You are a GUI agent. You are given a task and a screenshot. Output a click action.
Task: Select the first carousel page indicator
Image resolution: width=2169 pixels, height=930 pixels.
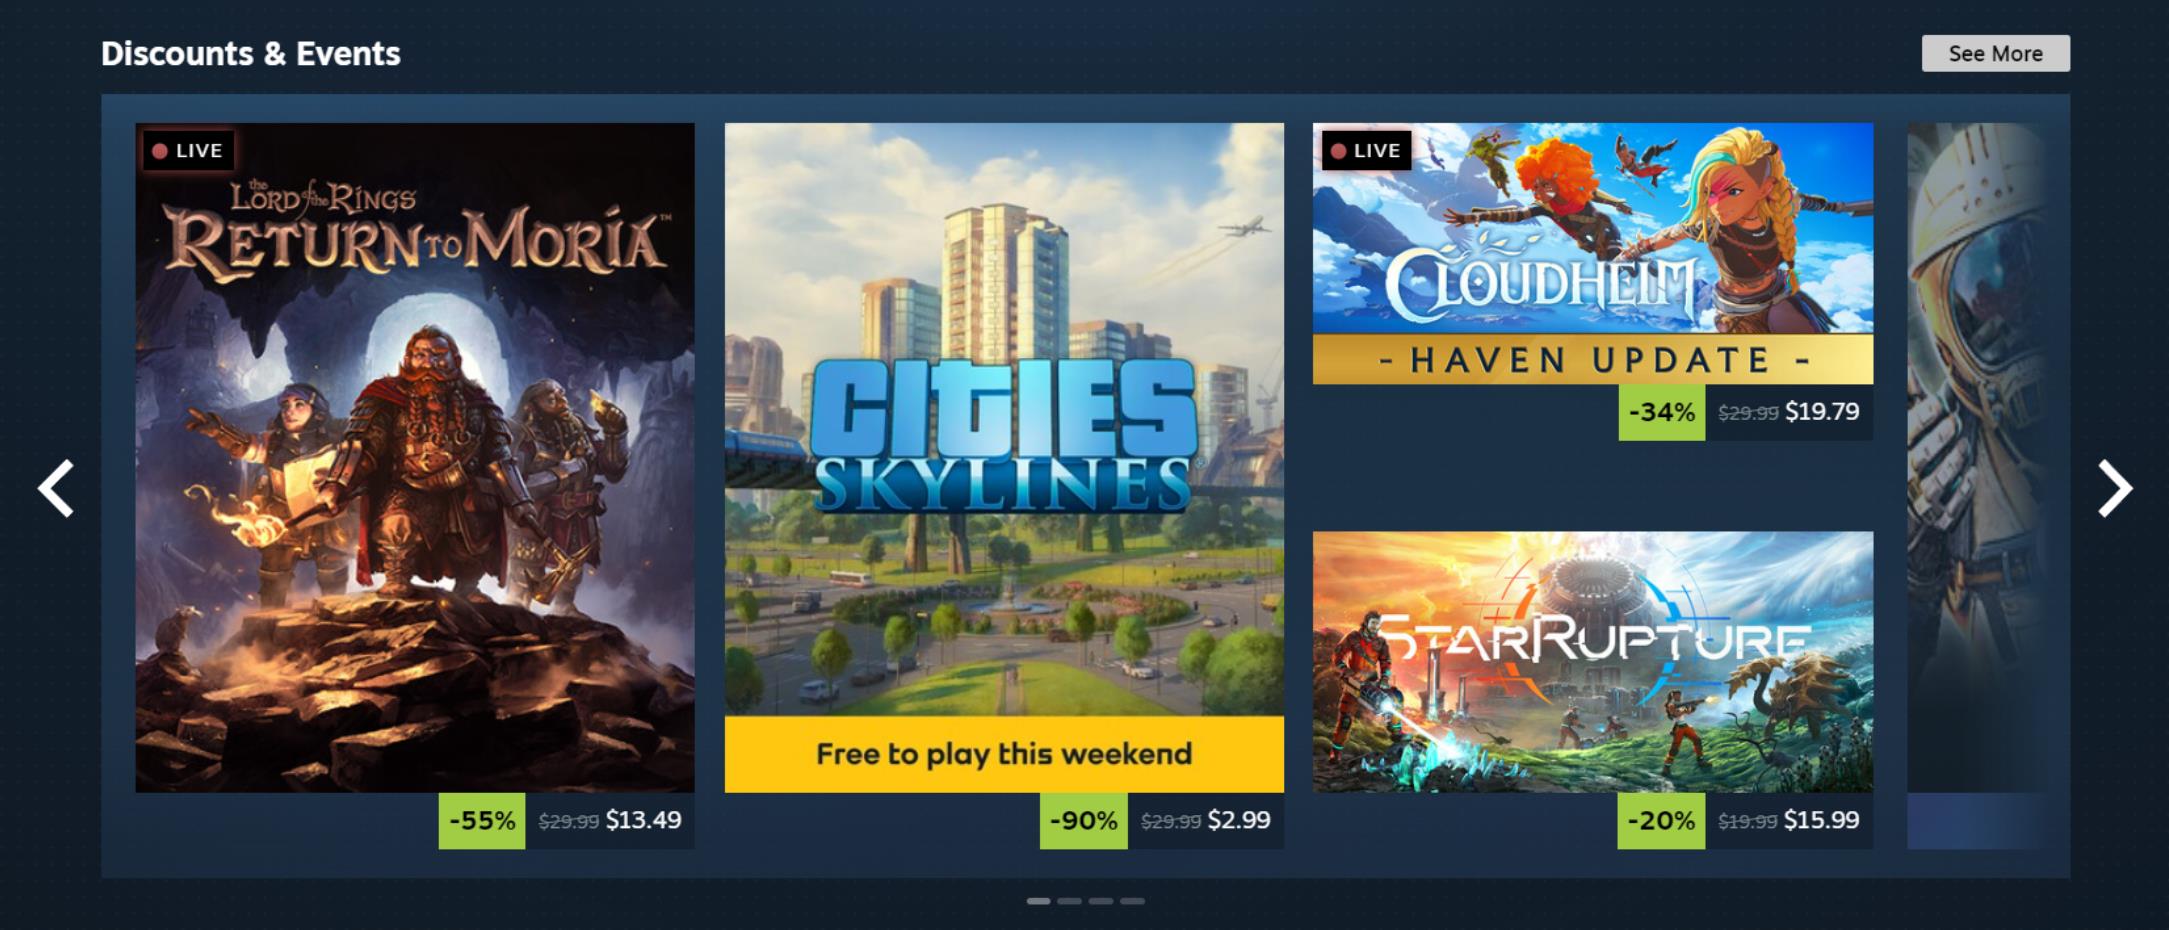click(x=1039, y=901)
